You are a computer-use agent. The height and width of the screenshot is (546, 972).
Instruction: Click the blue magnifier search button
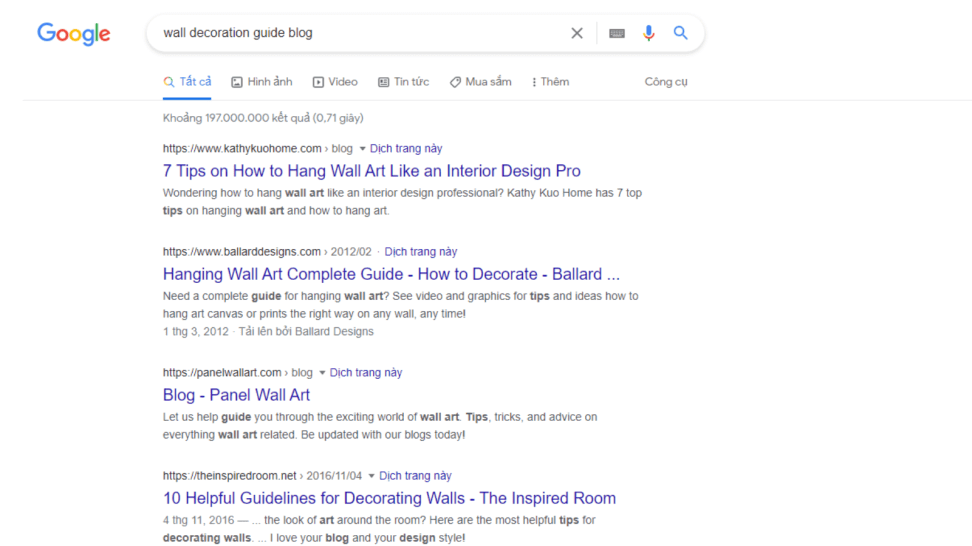tap(681, 33)
